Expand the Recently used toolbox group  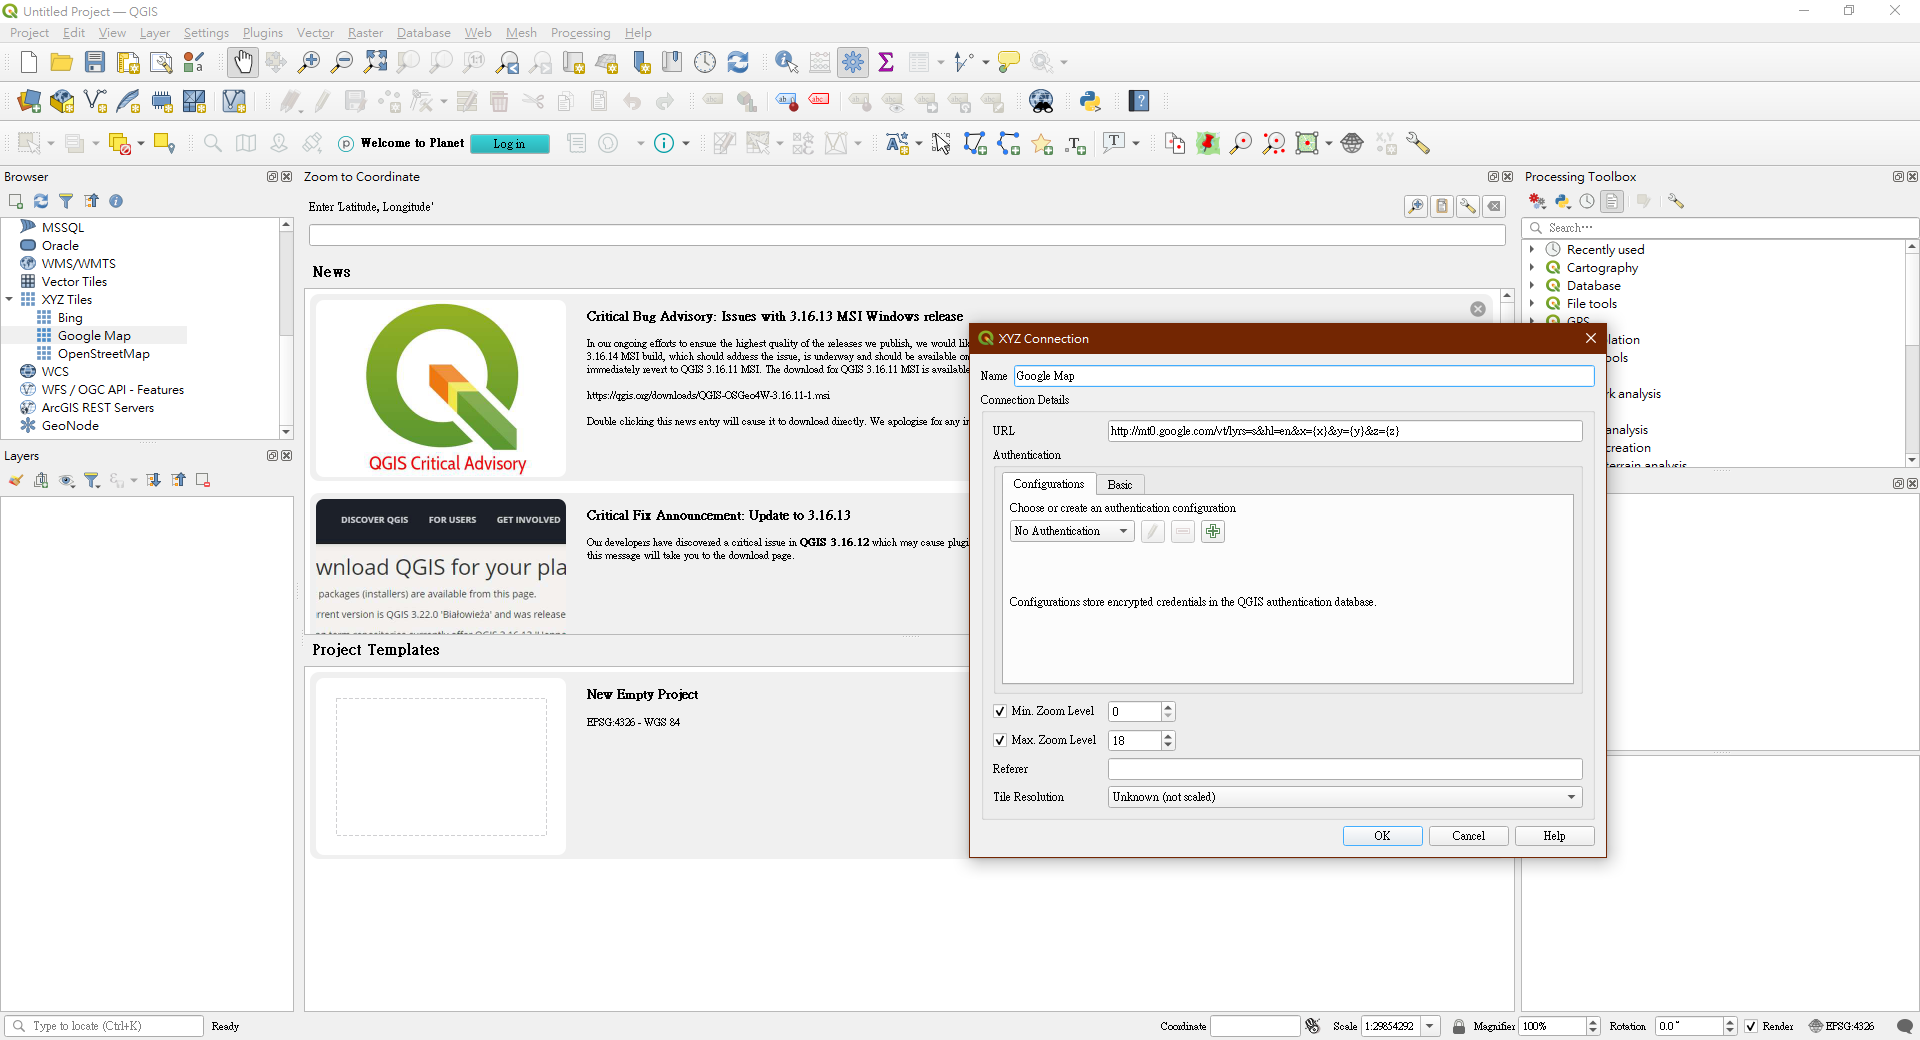pos(1531,249)
